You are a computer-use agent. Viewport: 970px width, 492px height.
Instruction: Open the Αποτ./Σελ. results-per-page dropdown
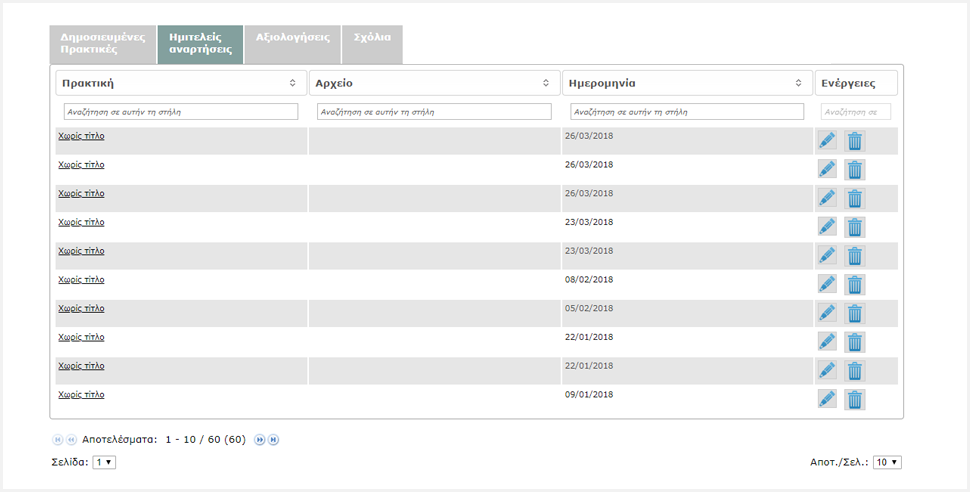point(887,462)
